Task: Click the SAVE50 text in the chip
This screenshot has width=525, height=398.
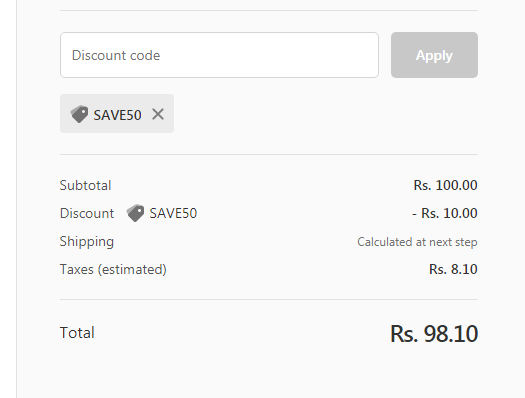Action: click(117, 115)
